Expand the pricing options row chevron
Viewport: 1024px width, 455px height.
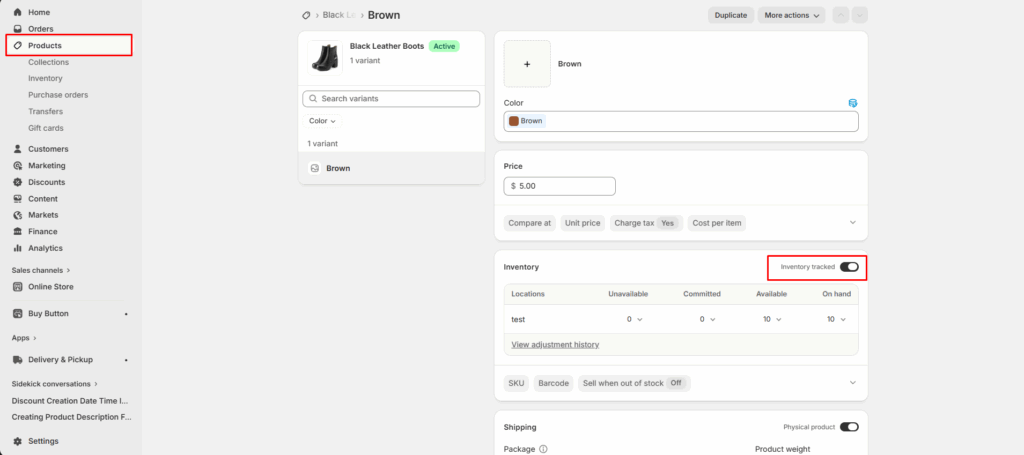click(852, 223)
